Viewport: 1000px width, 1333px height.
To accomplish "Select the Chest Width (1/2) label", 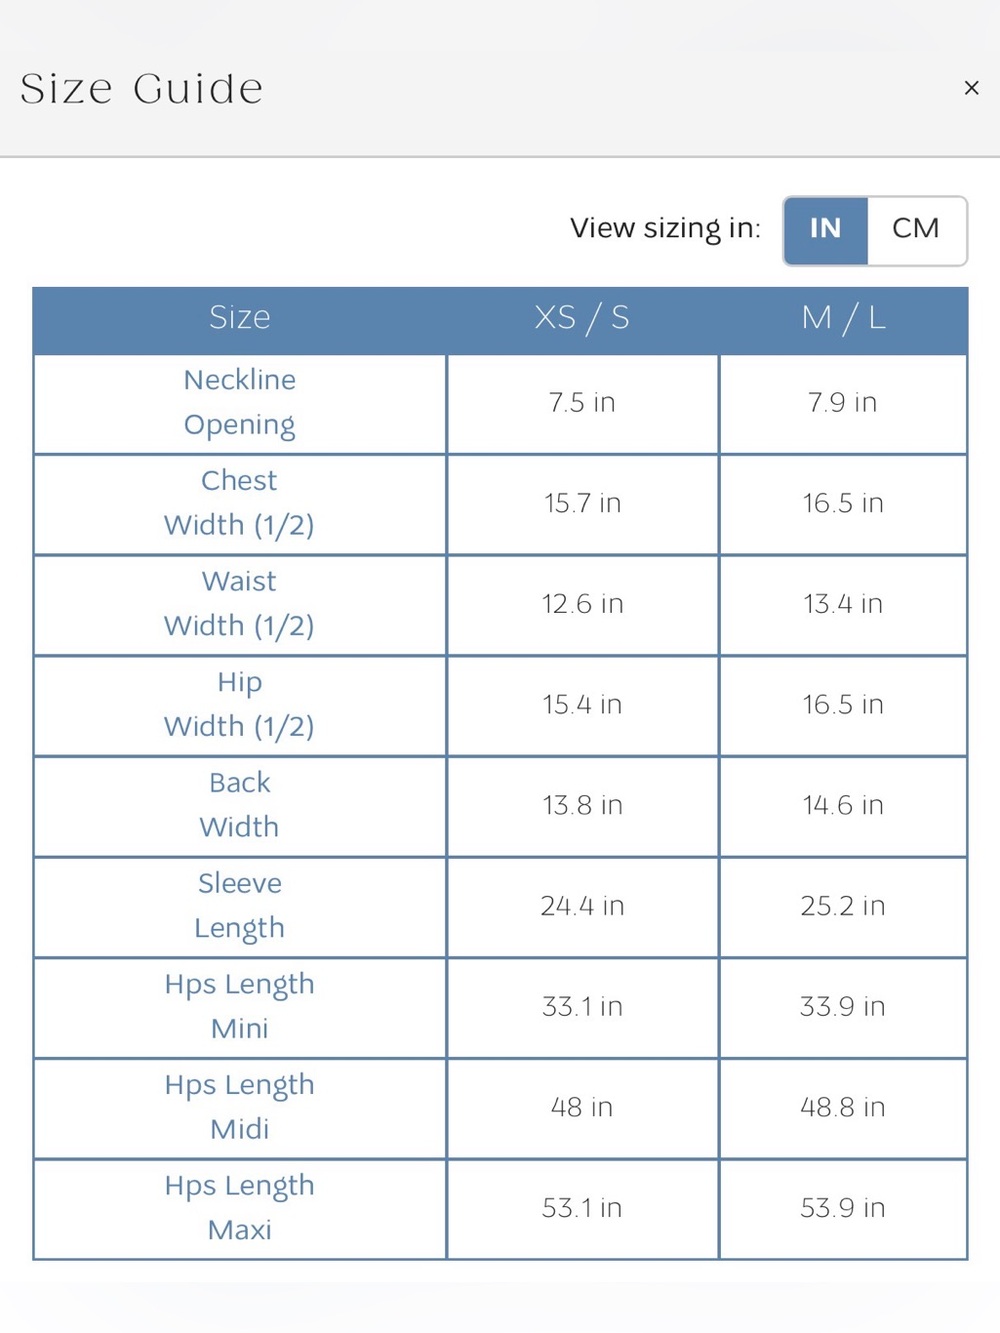I will click(240, 503).
